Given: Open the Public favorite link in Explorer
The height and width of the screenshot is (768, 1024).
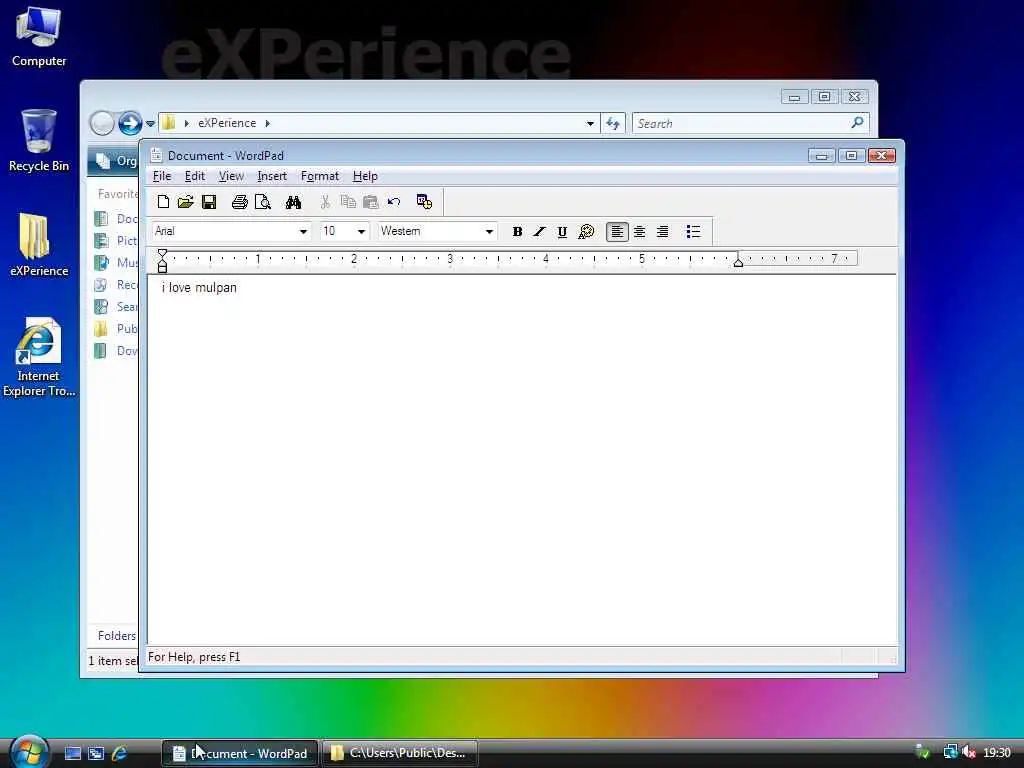Looking at the screenshot, I should pyautogui.click(x=116, y=328).
